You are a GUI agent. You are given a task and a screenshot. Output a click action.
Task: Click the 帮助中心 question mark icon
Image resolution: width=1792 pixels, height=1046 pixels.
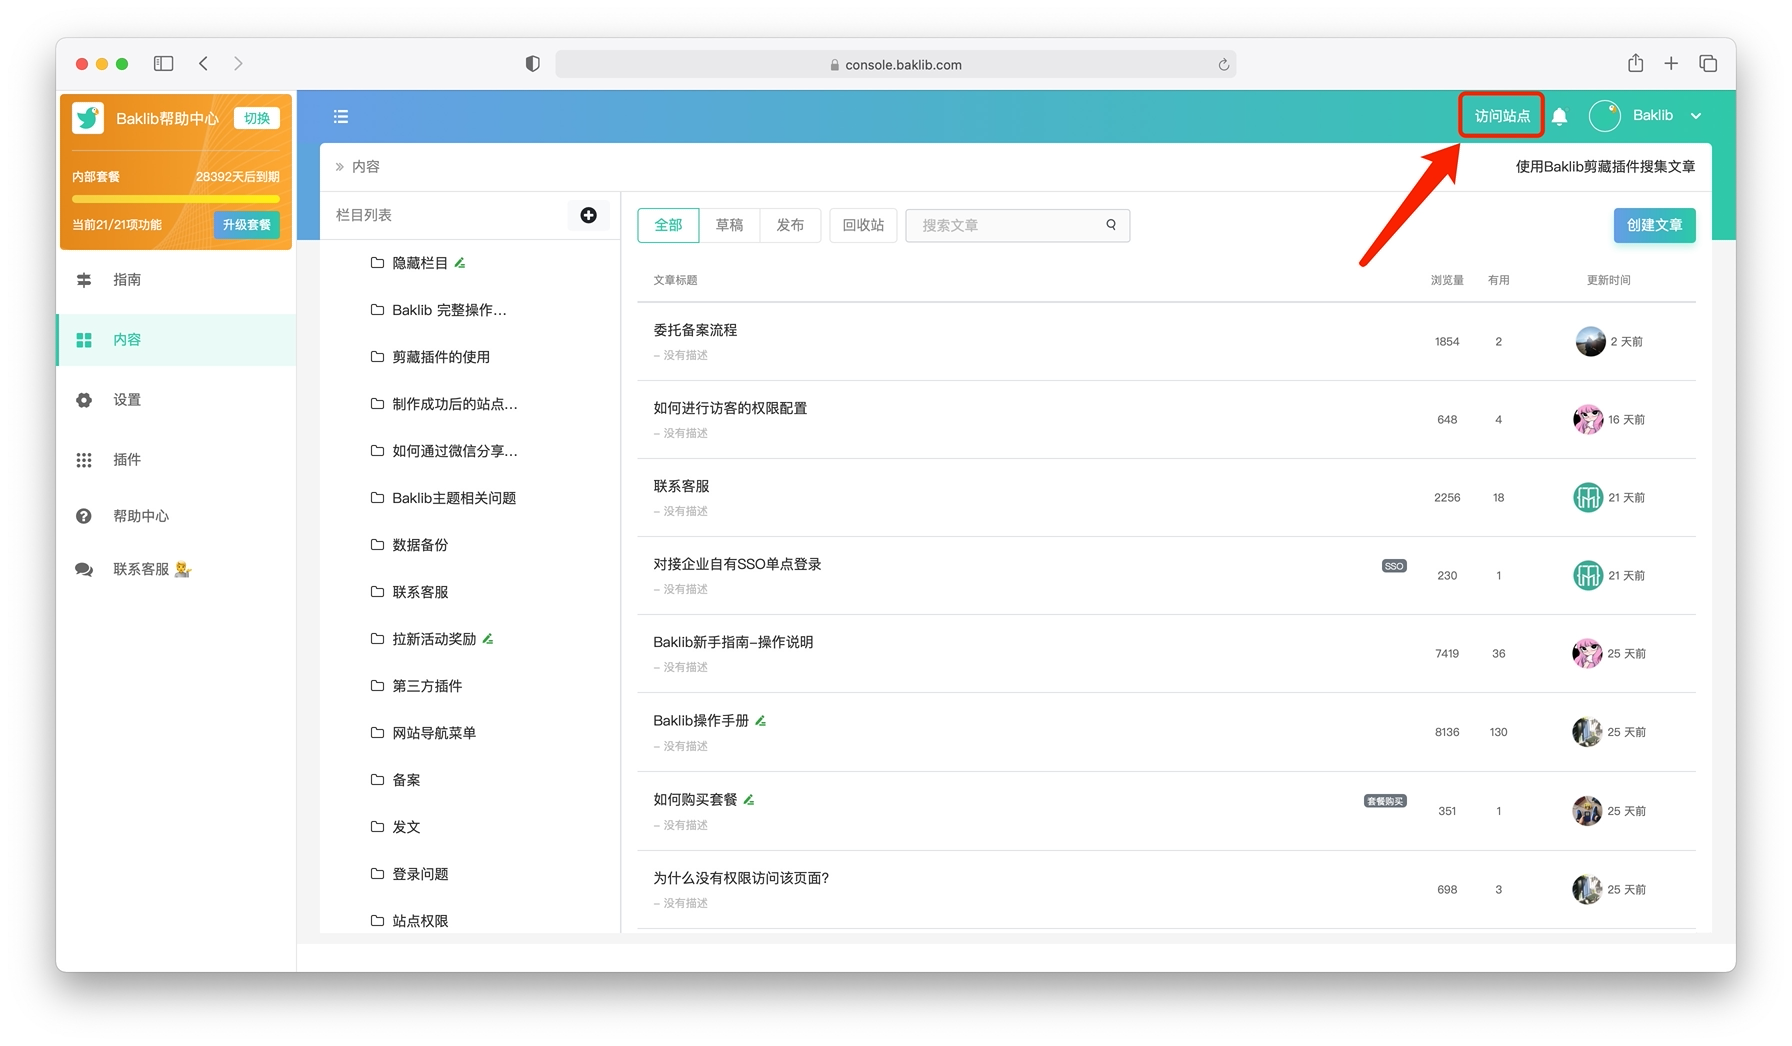[84, 516]
